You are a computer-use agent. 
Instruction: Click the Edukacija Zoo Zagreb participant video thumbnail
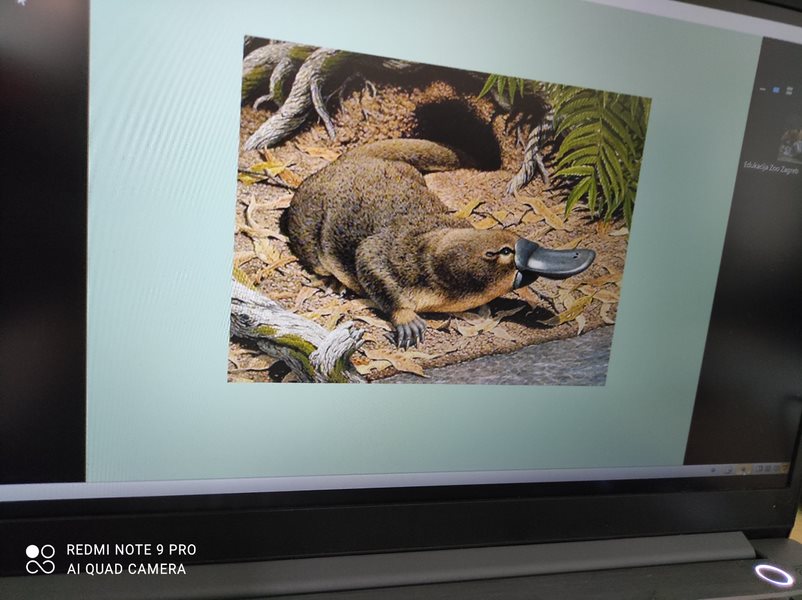(791, 146)
